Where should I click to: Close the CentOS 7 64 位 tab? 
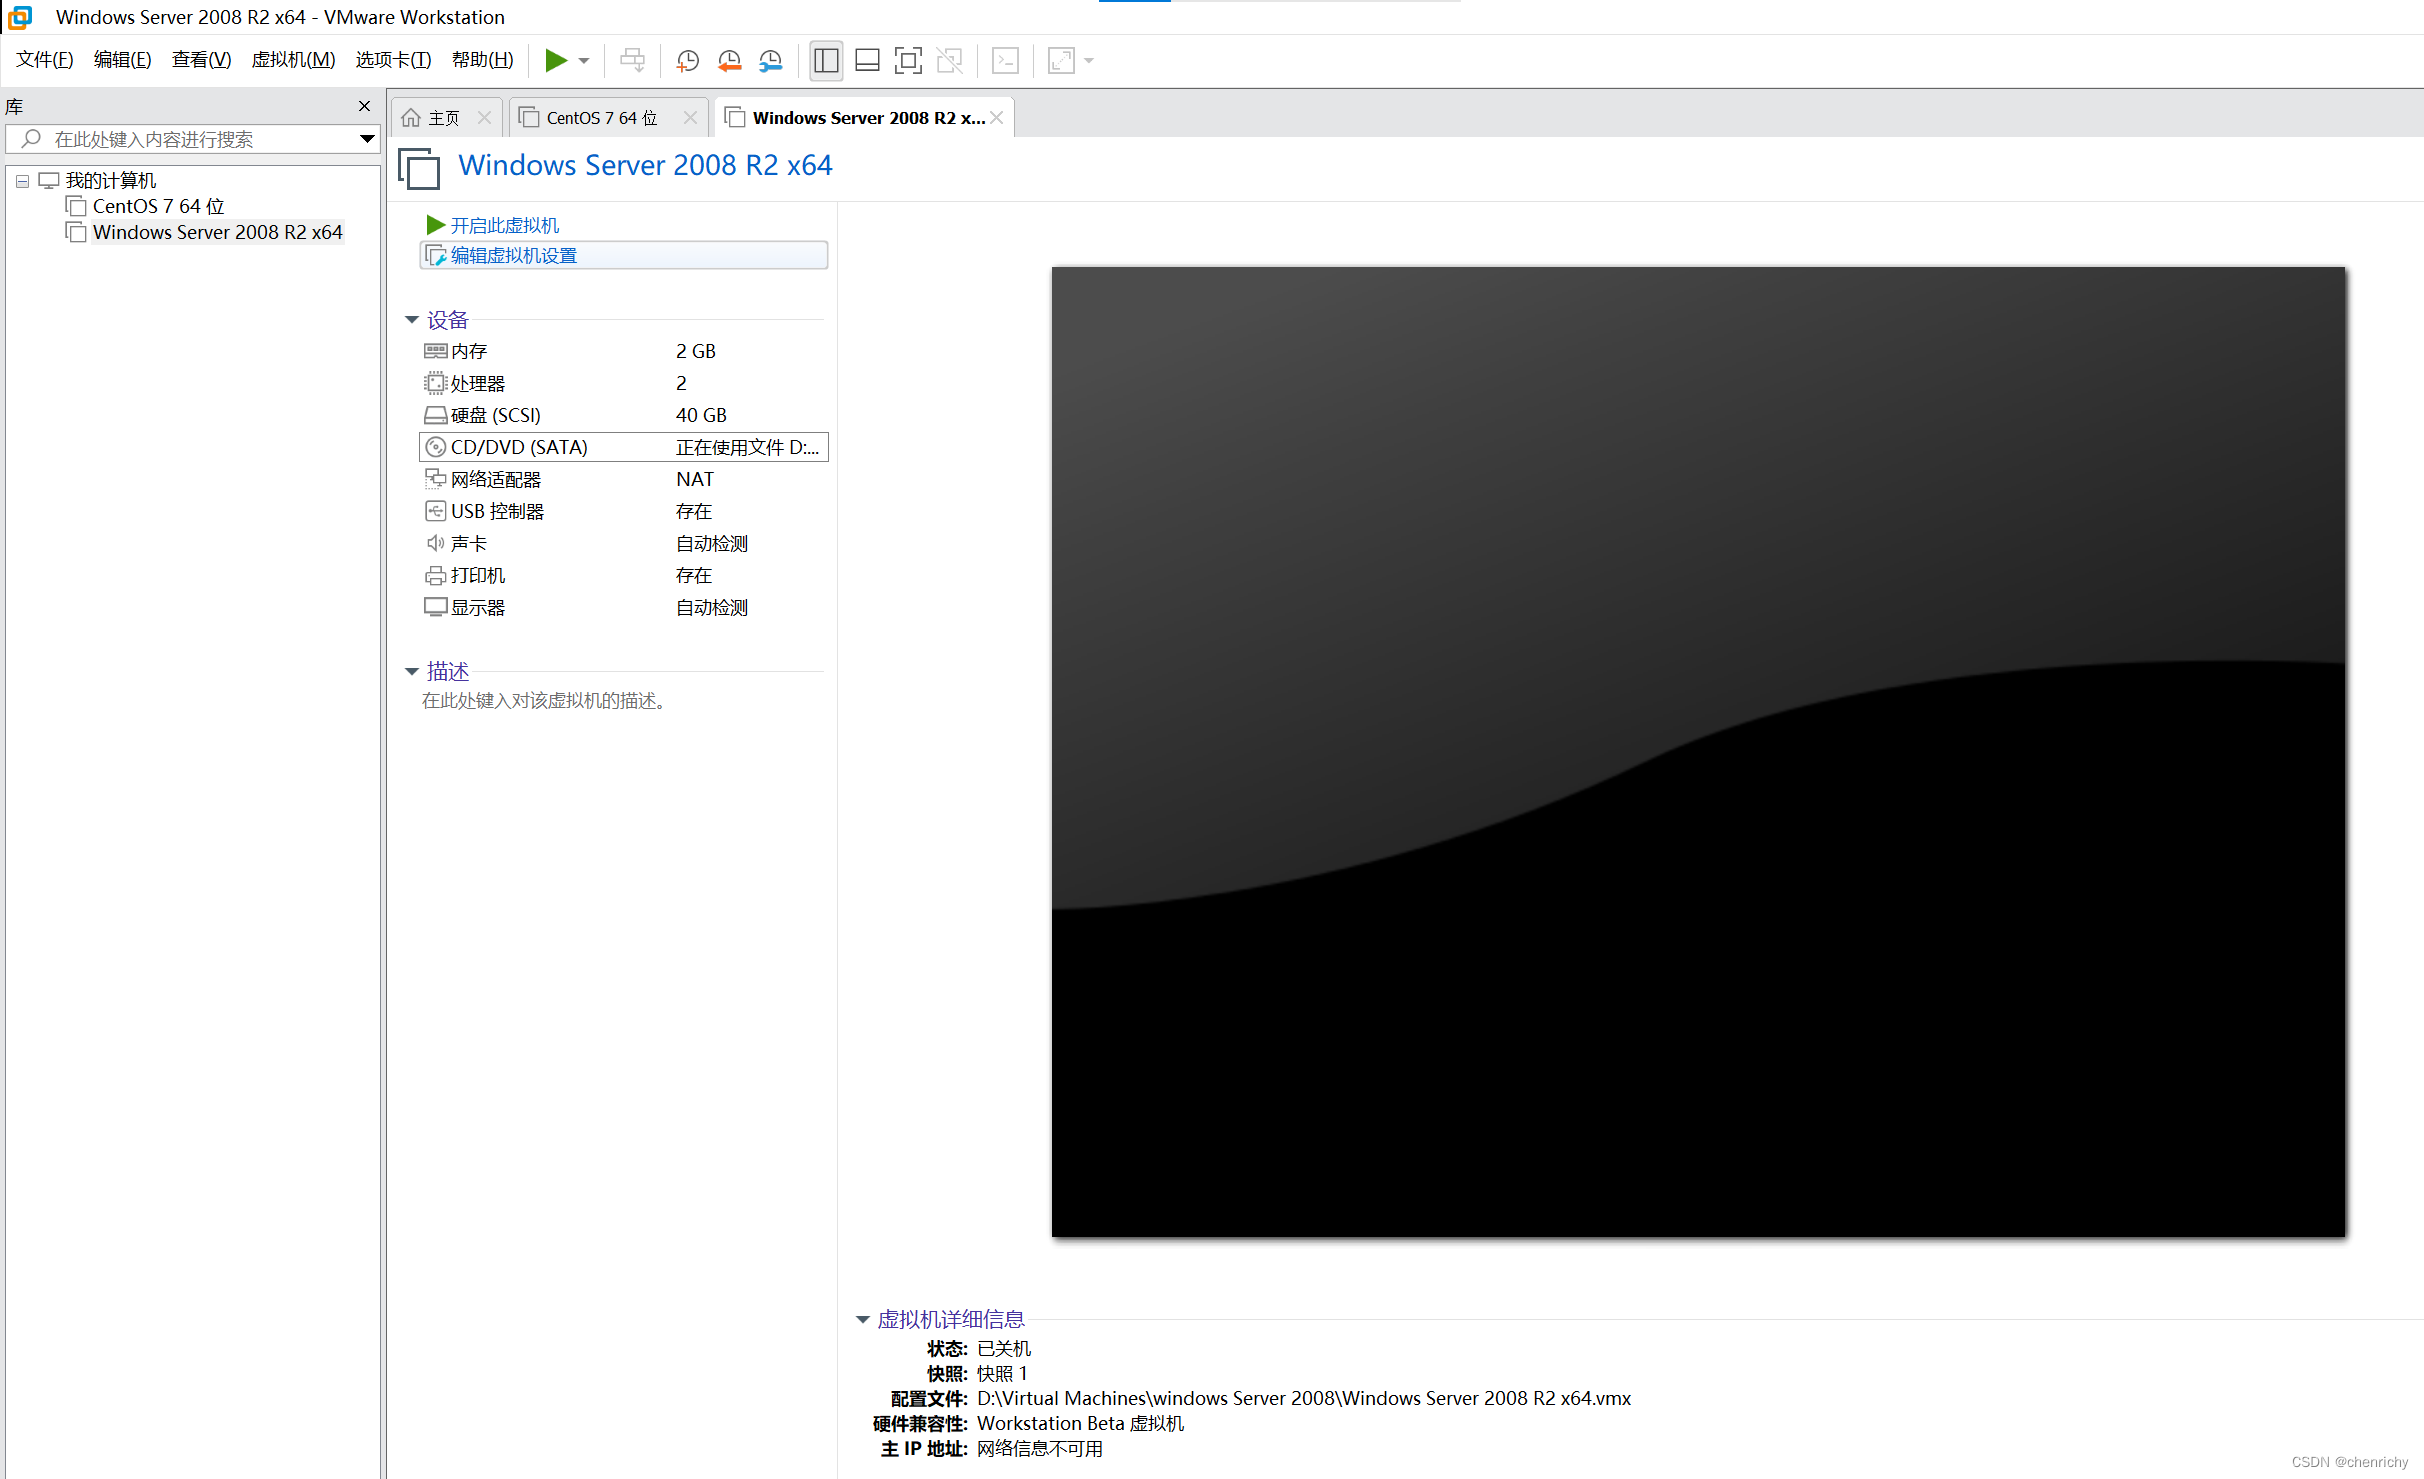pyautogui.click(x=690, y=118)
